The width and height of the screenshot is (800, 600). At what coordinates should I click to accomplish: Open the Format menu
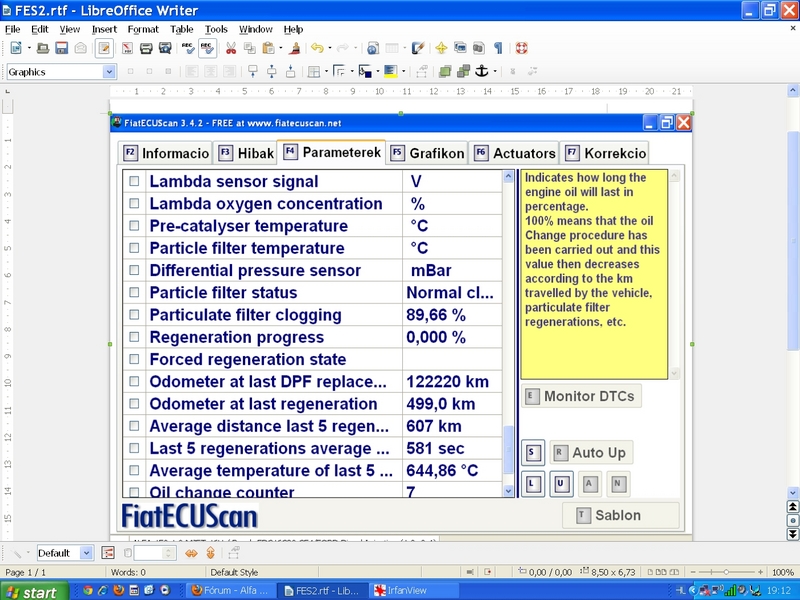(x=143, y=29)
